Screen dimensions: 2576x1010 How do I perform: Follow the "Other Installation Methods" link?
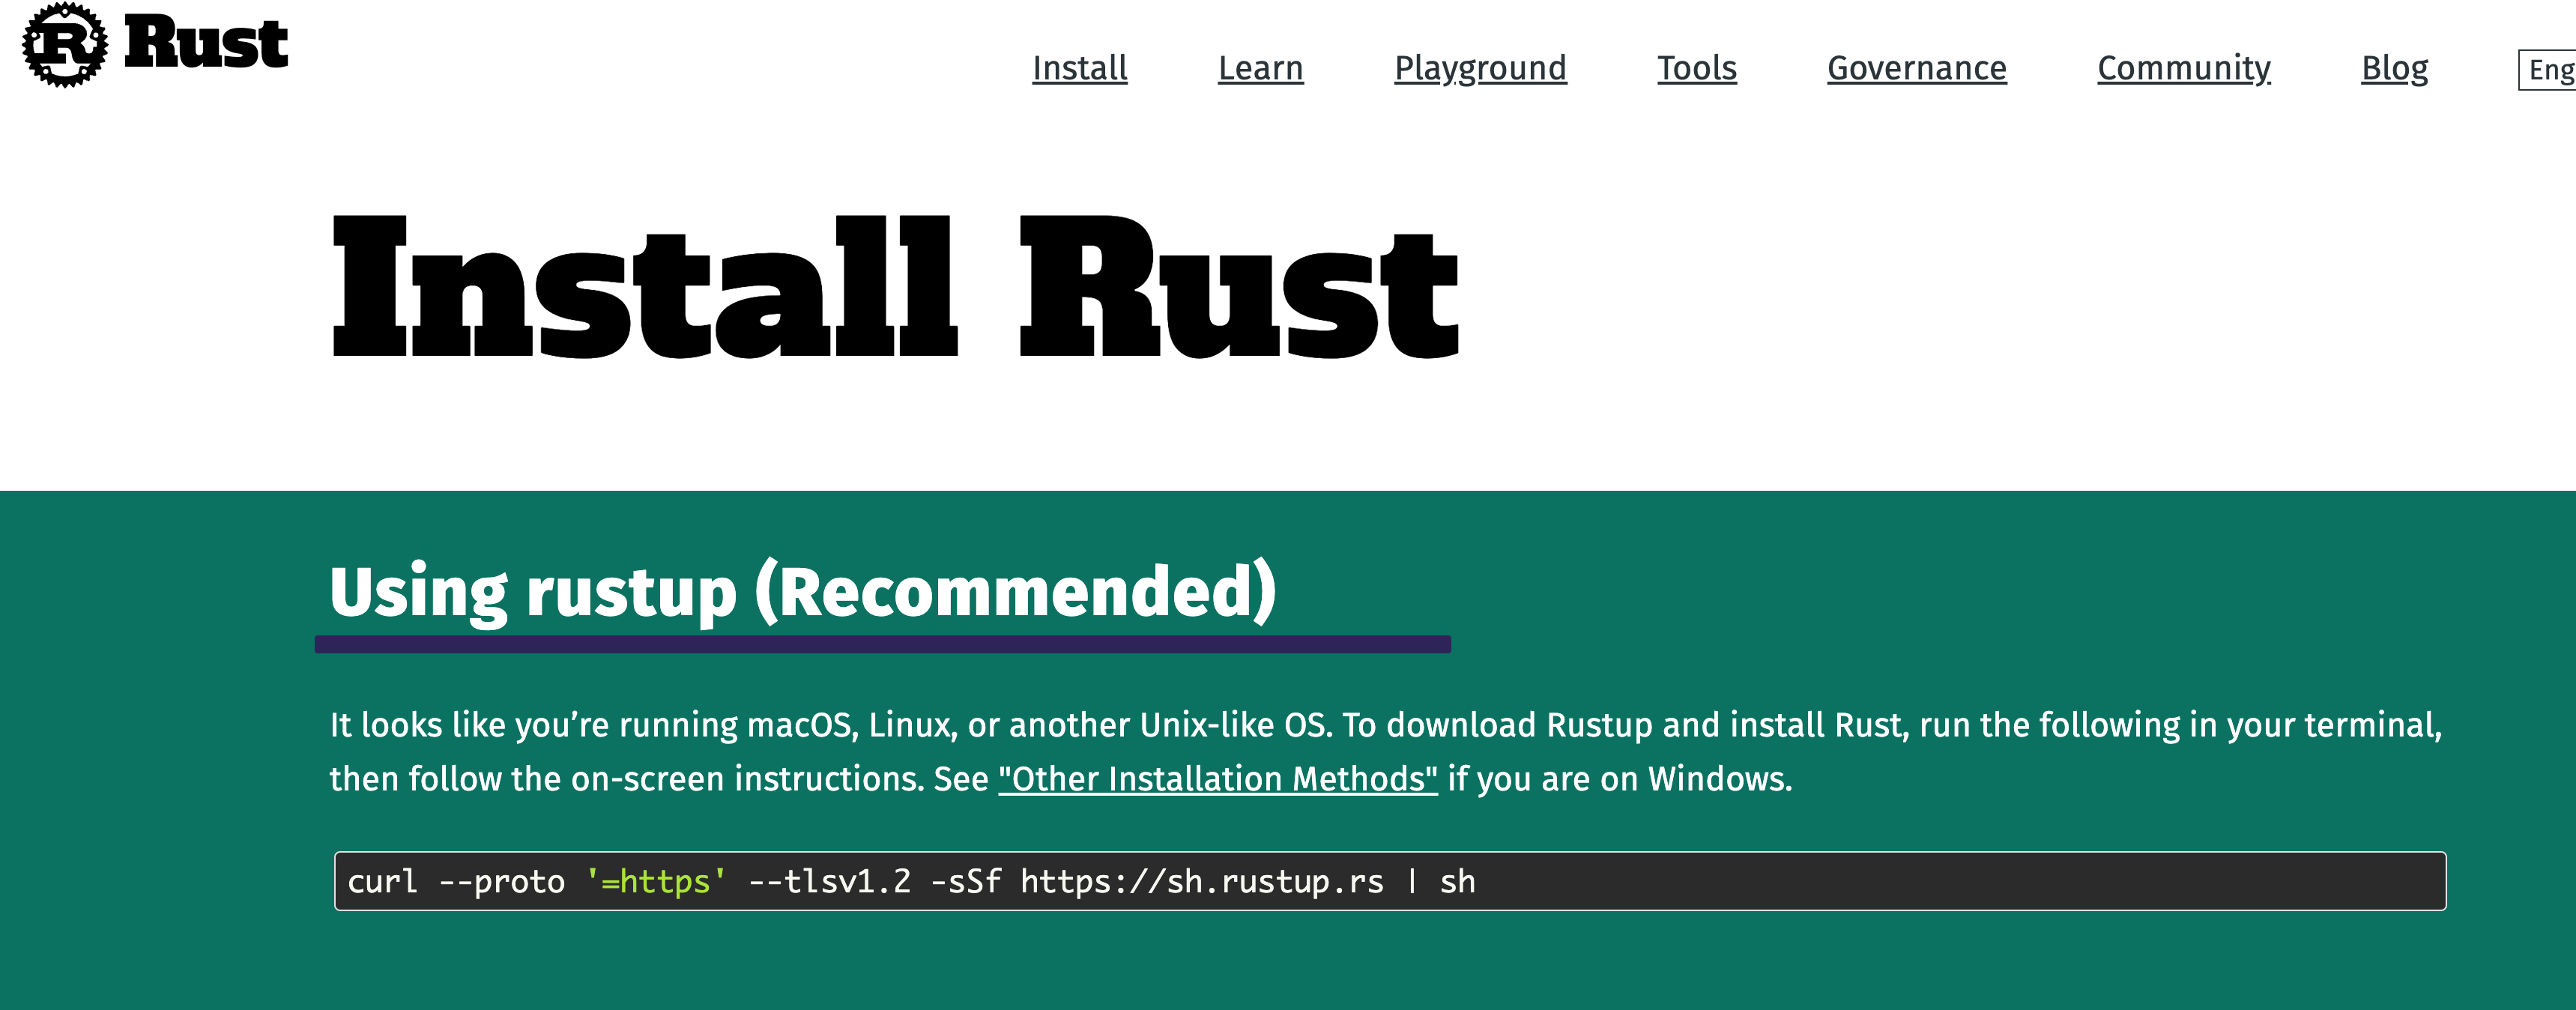[1217, 779]
